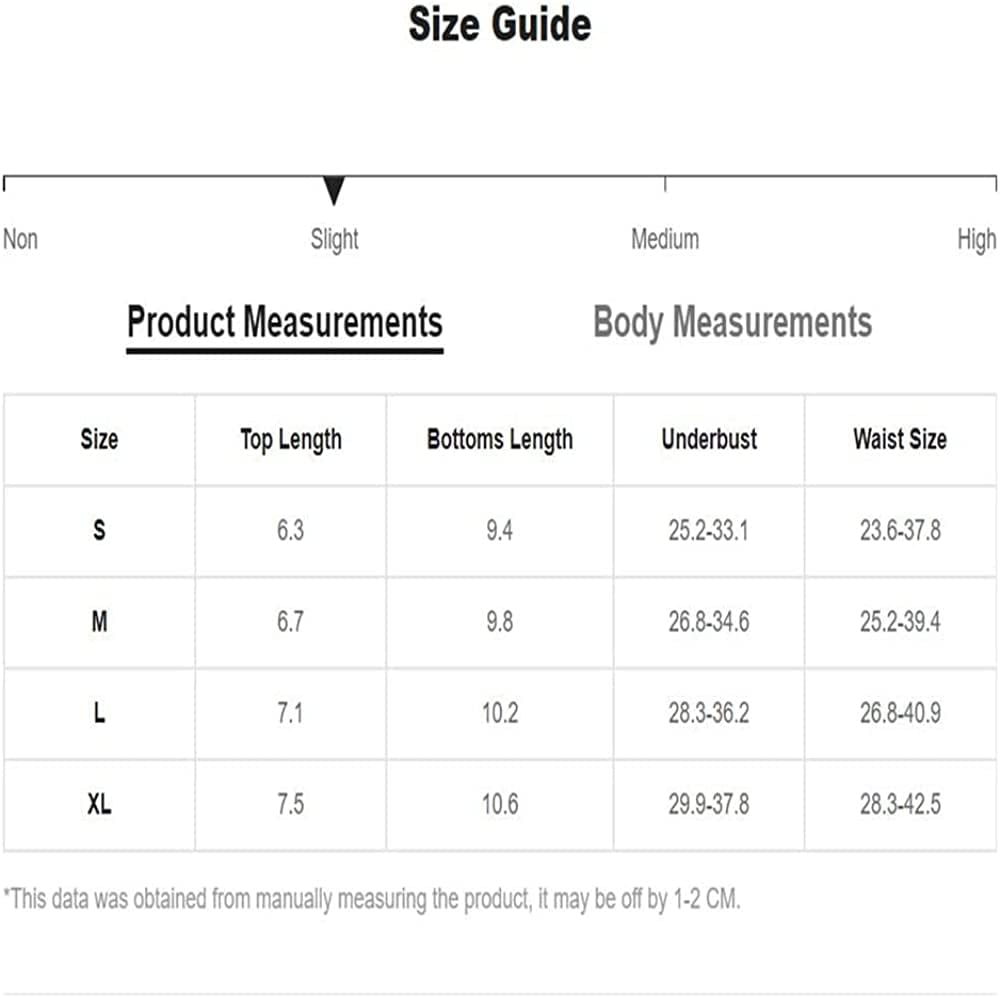Click the manual measuring disclaimer note

(x=372, y=899)
